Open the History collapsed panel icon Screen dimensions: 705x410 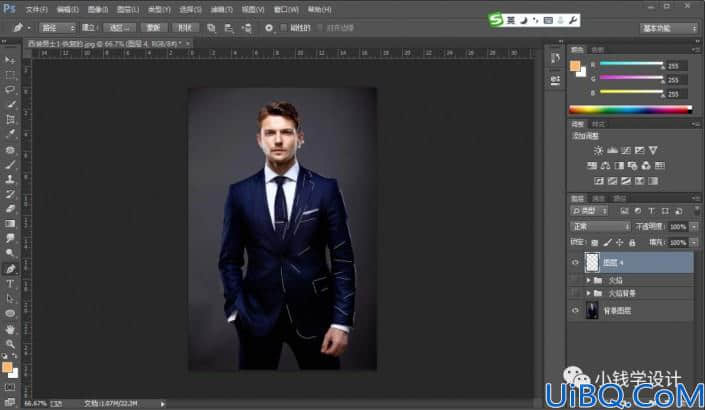[x=556, y=58]
